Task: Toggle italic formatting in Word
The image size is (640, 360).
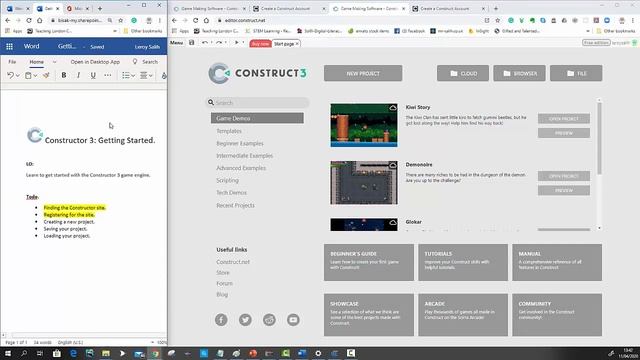Action: (78, 75)
